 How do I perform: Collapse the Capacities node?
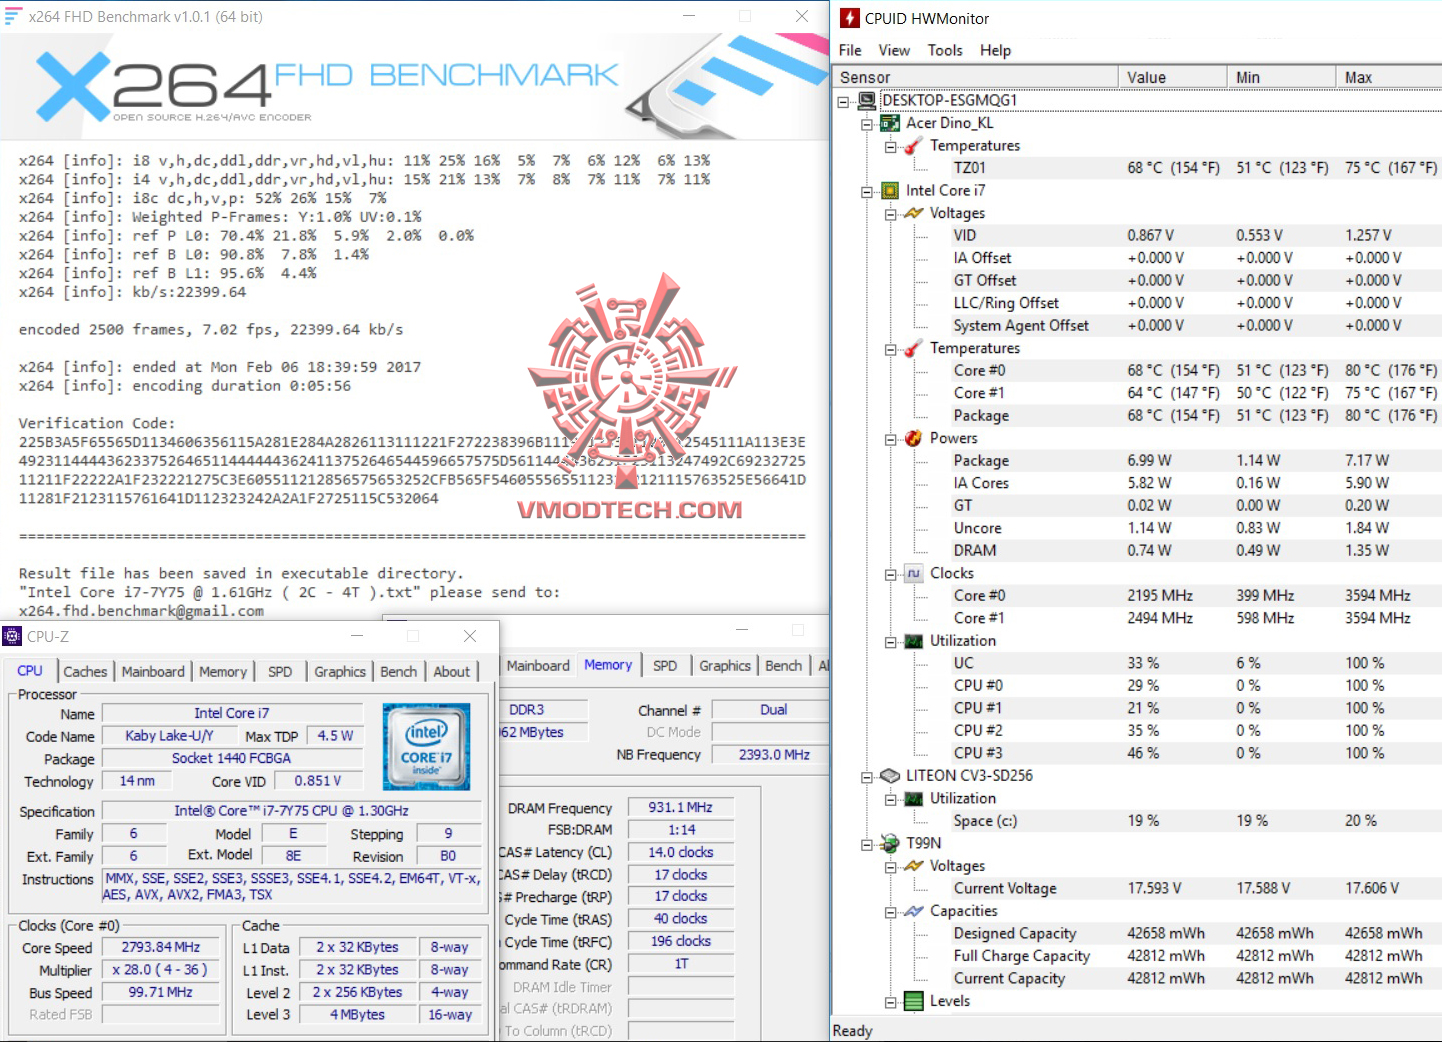click(890, 912)
